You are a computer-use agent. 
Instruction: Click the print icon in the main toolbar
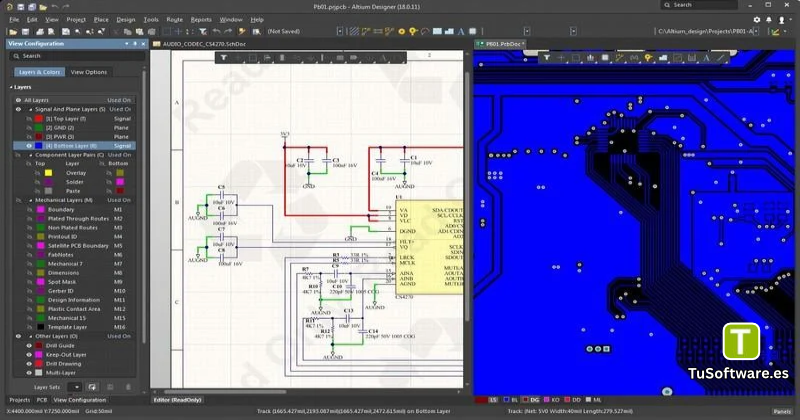40,32
